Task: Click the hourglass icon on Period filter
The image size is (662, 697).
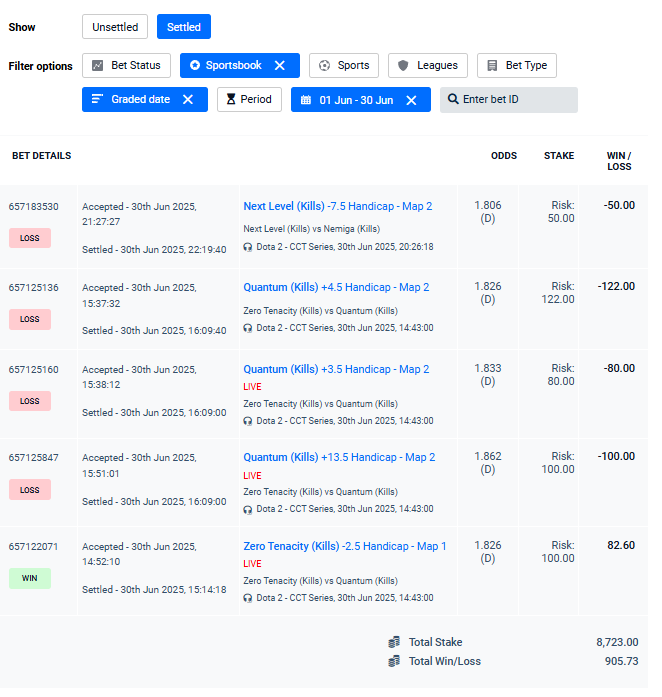Action: pos(231,100)
